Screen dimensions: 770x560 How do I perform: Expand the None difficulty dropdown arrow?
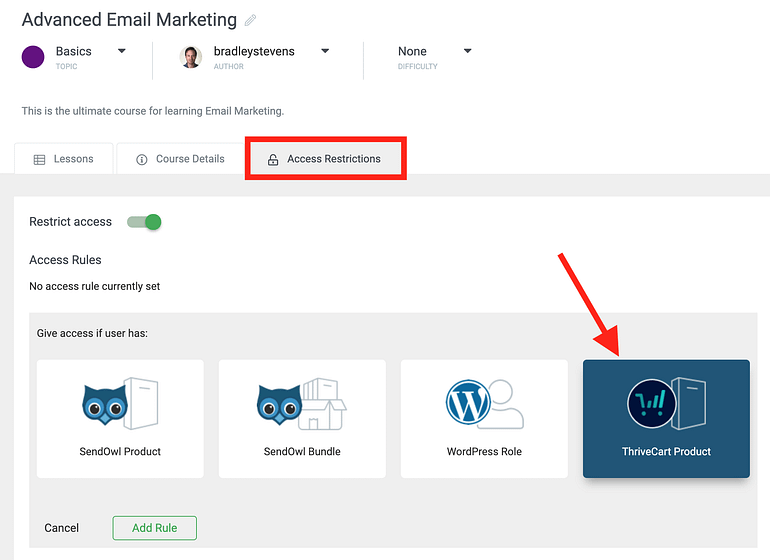click(468, 51)
